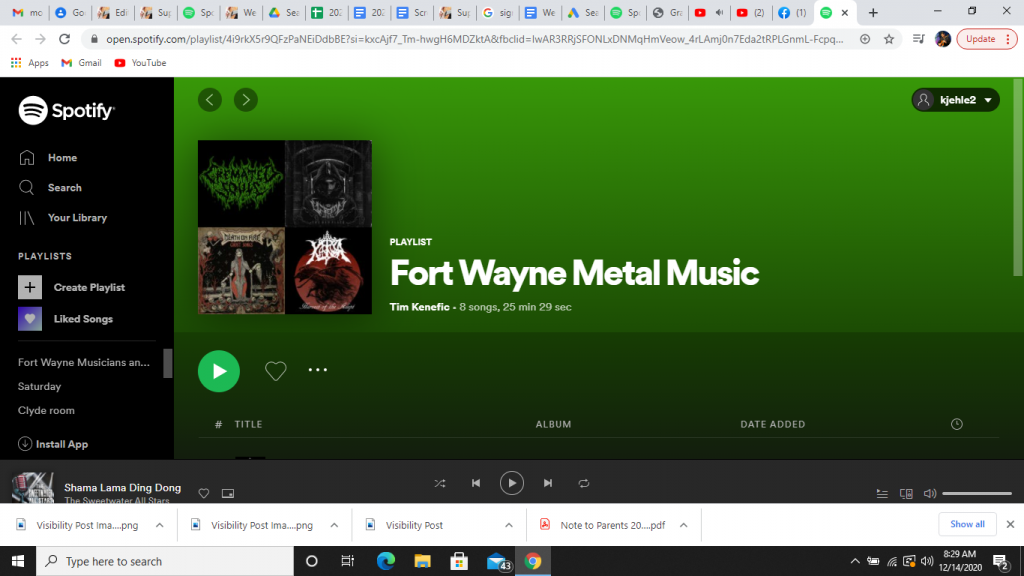Skip to the next track

click(548, 483)
